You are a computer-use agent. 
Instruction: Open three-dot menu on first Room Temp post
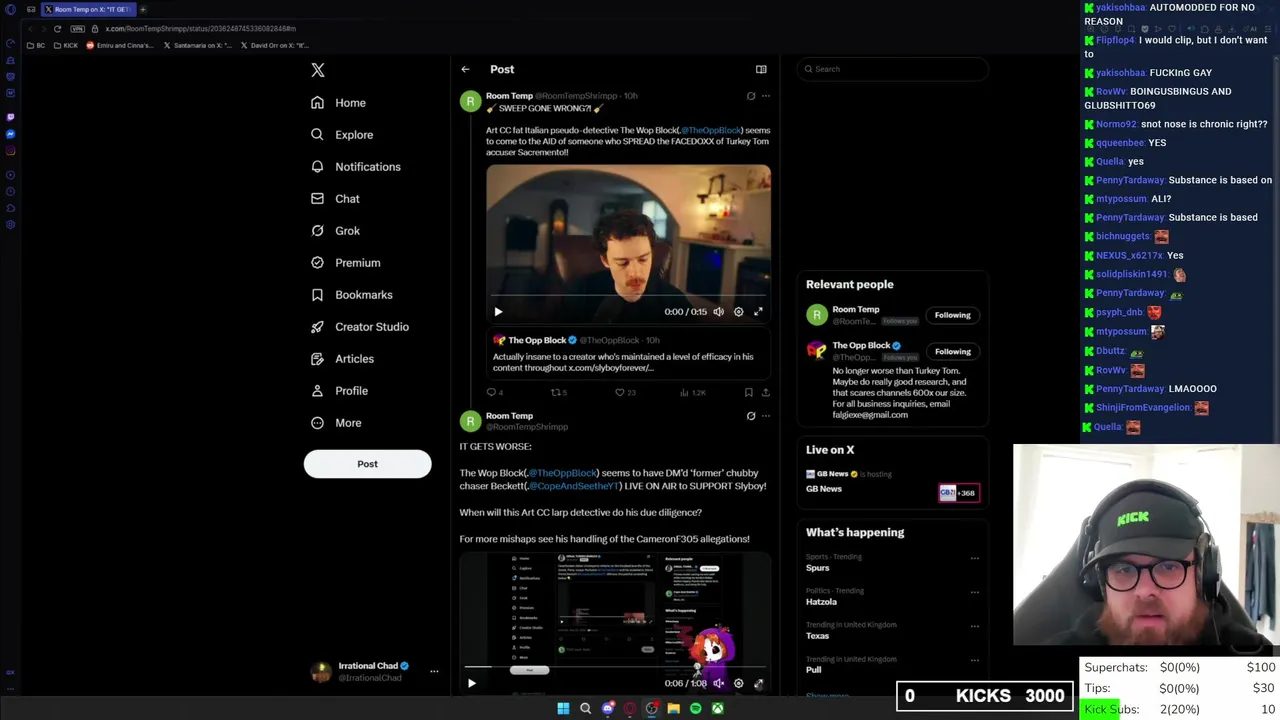click(x=766, y=96)
